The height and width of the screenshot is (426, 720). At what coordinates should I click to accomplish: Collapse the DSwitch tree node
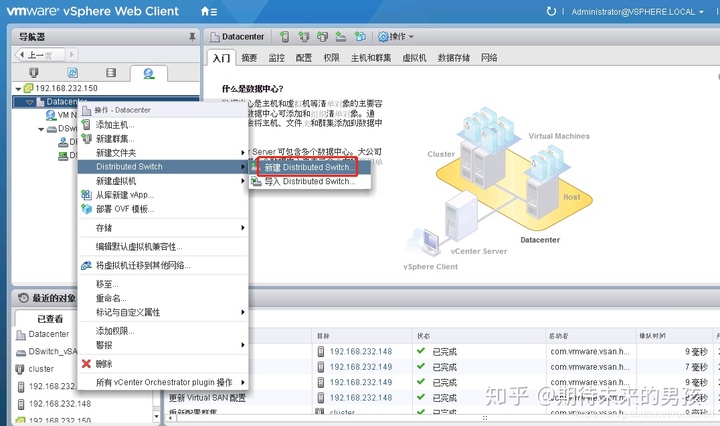[x=41, y=129]
